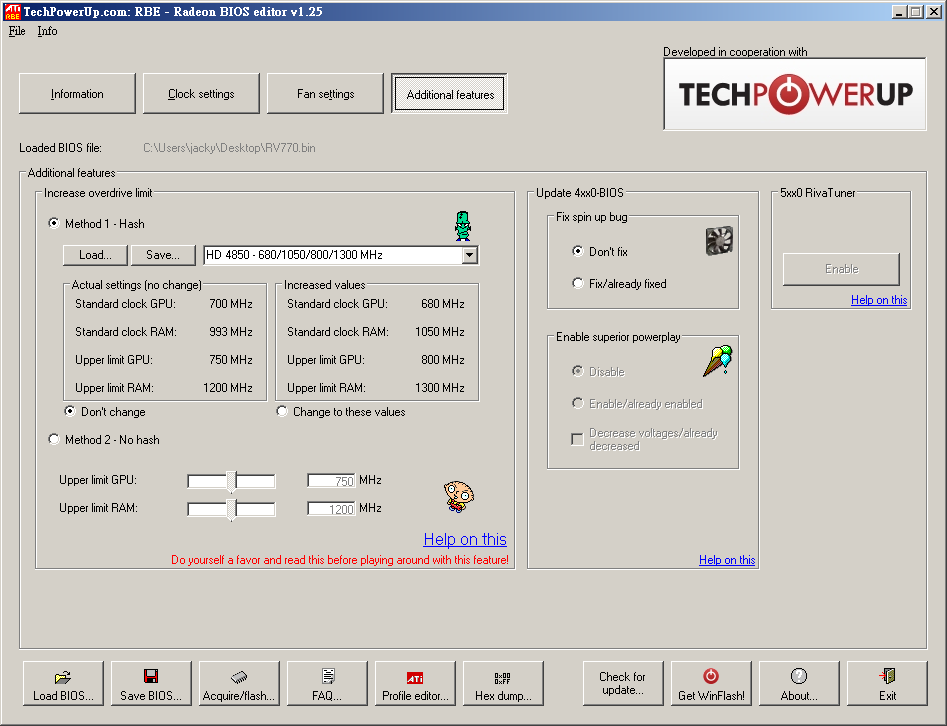The width and height of the screenshot is (947, 726).
Task: Click the 680 MHz increased GPU clock value
Action: [443, 304]
